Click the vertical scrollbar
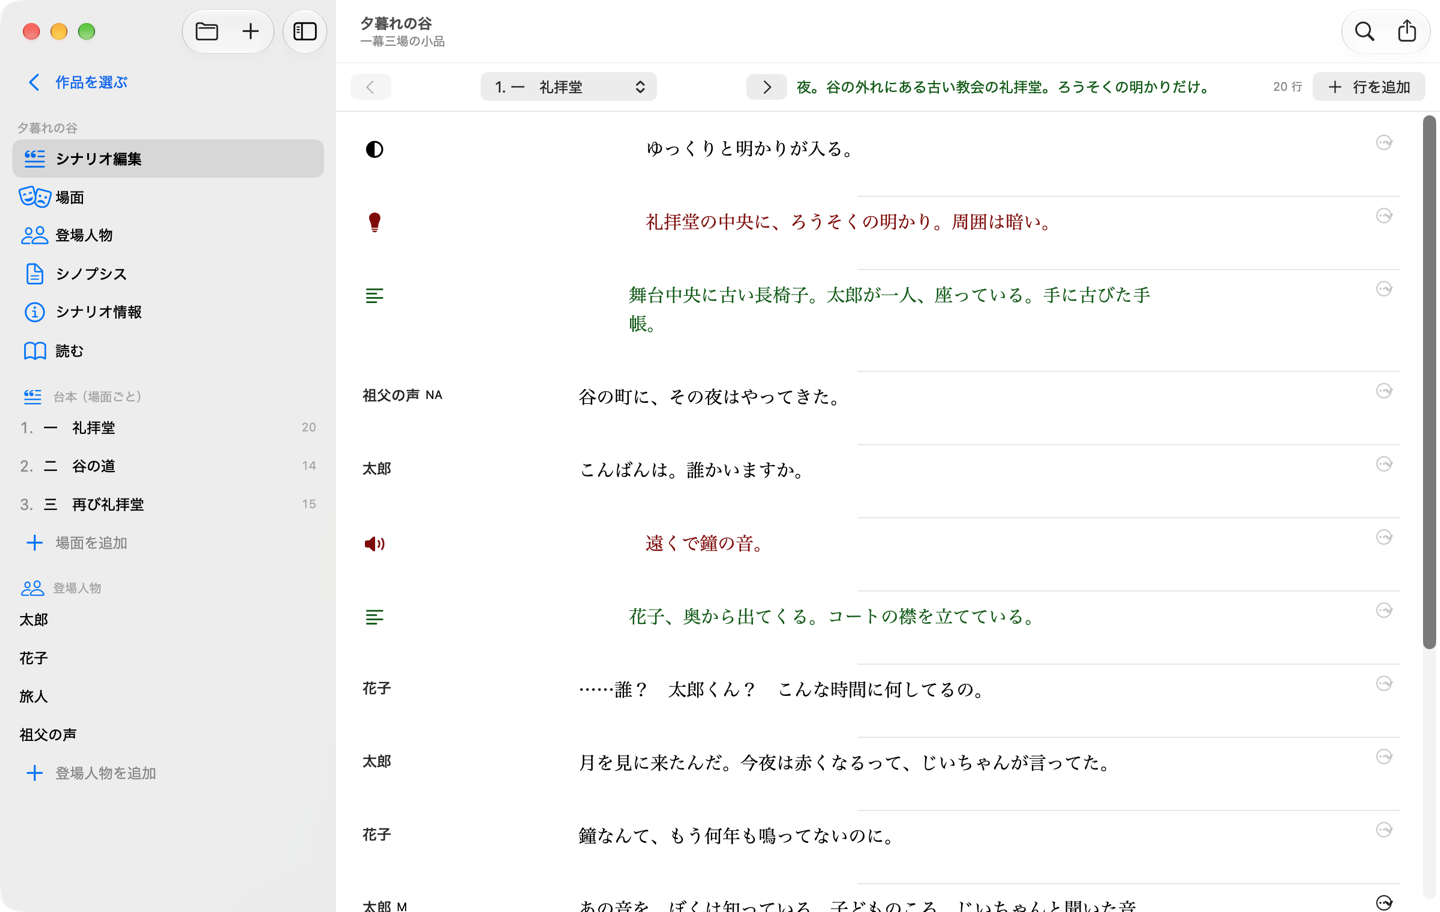 pyautogui.click(x=1429, y=382)
